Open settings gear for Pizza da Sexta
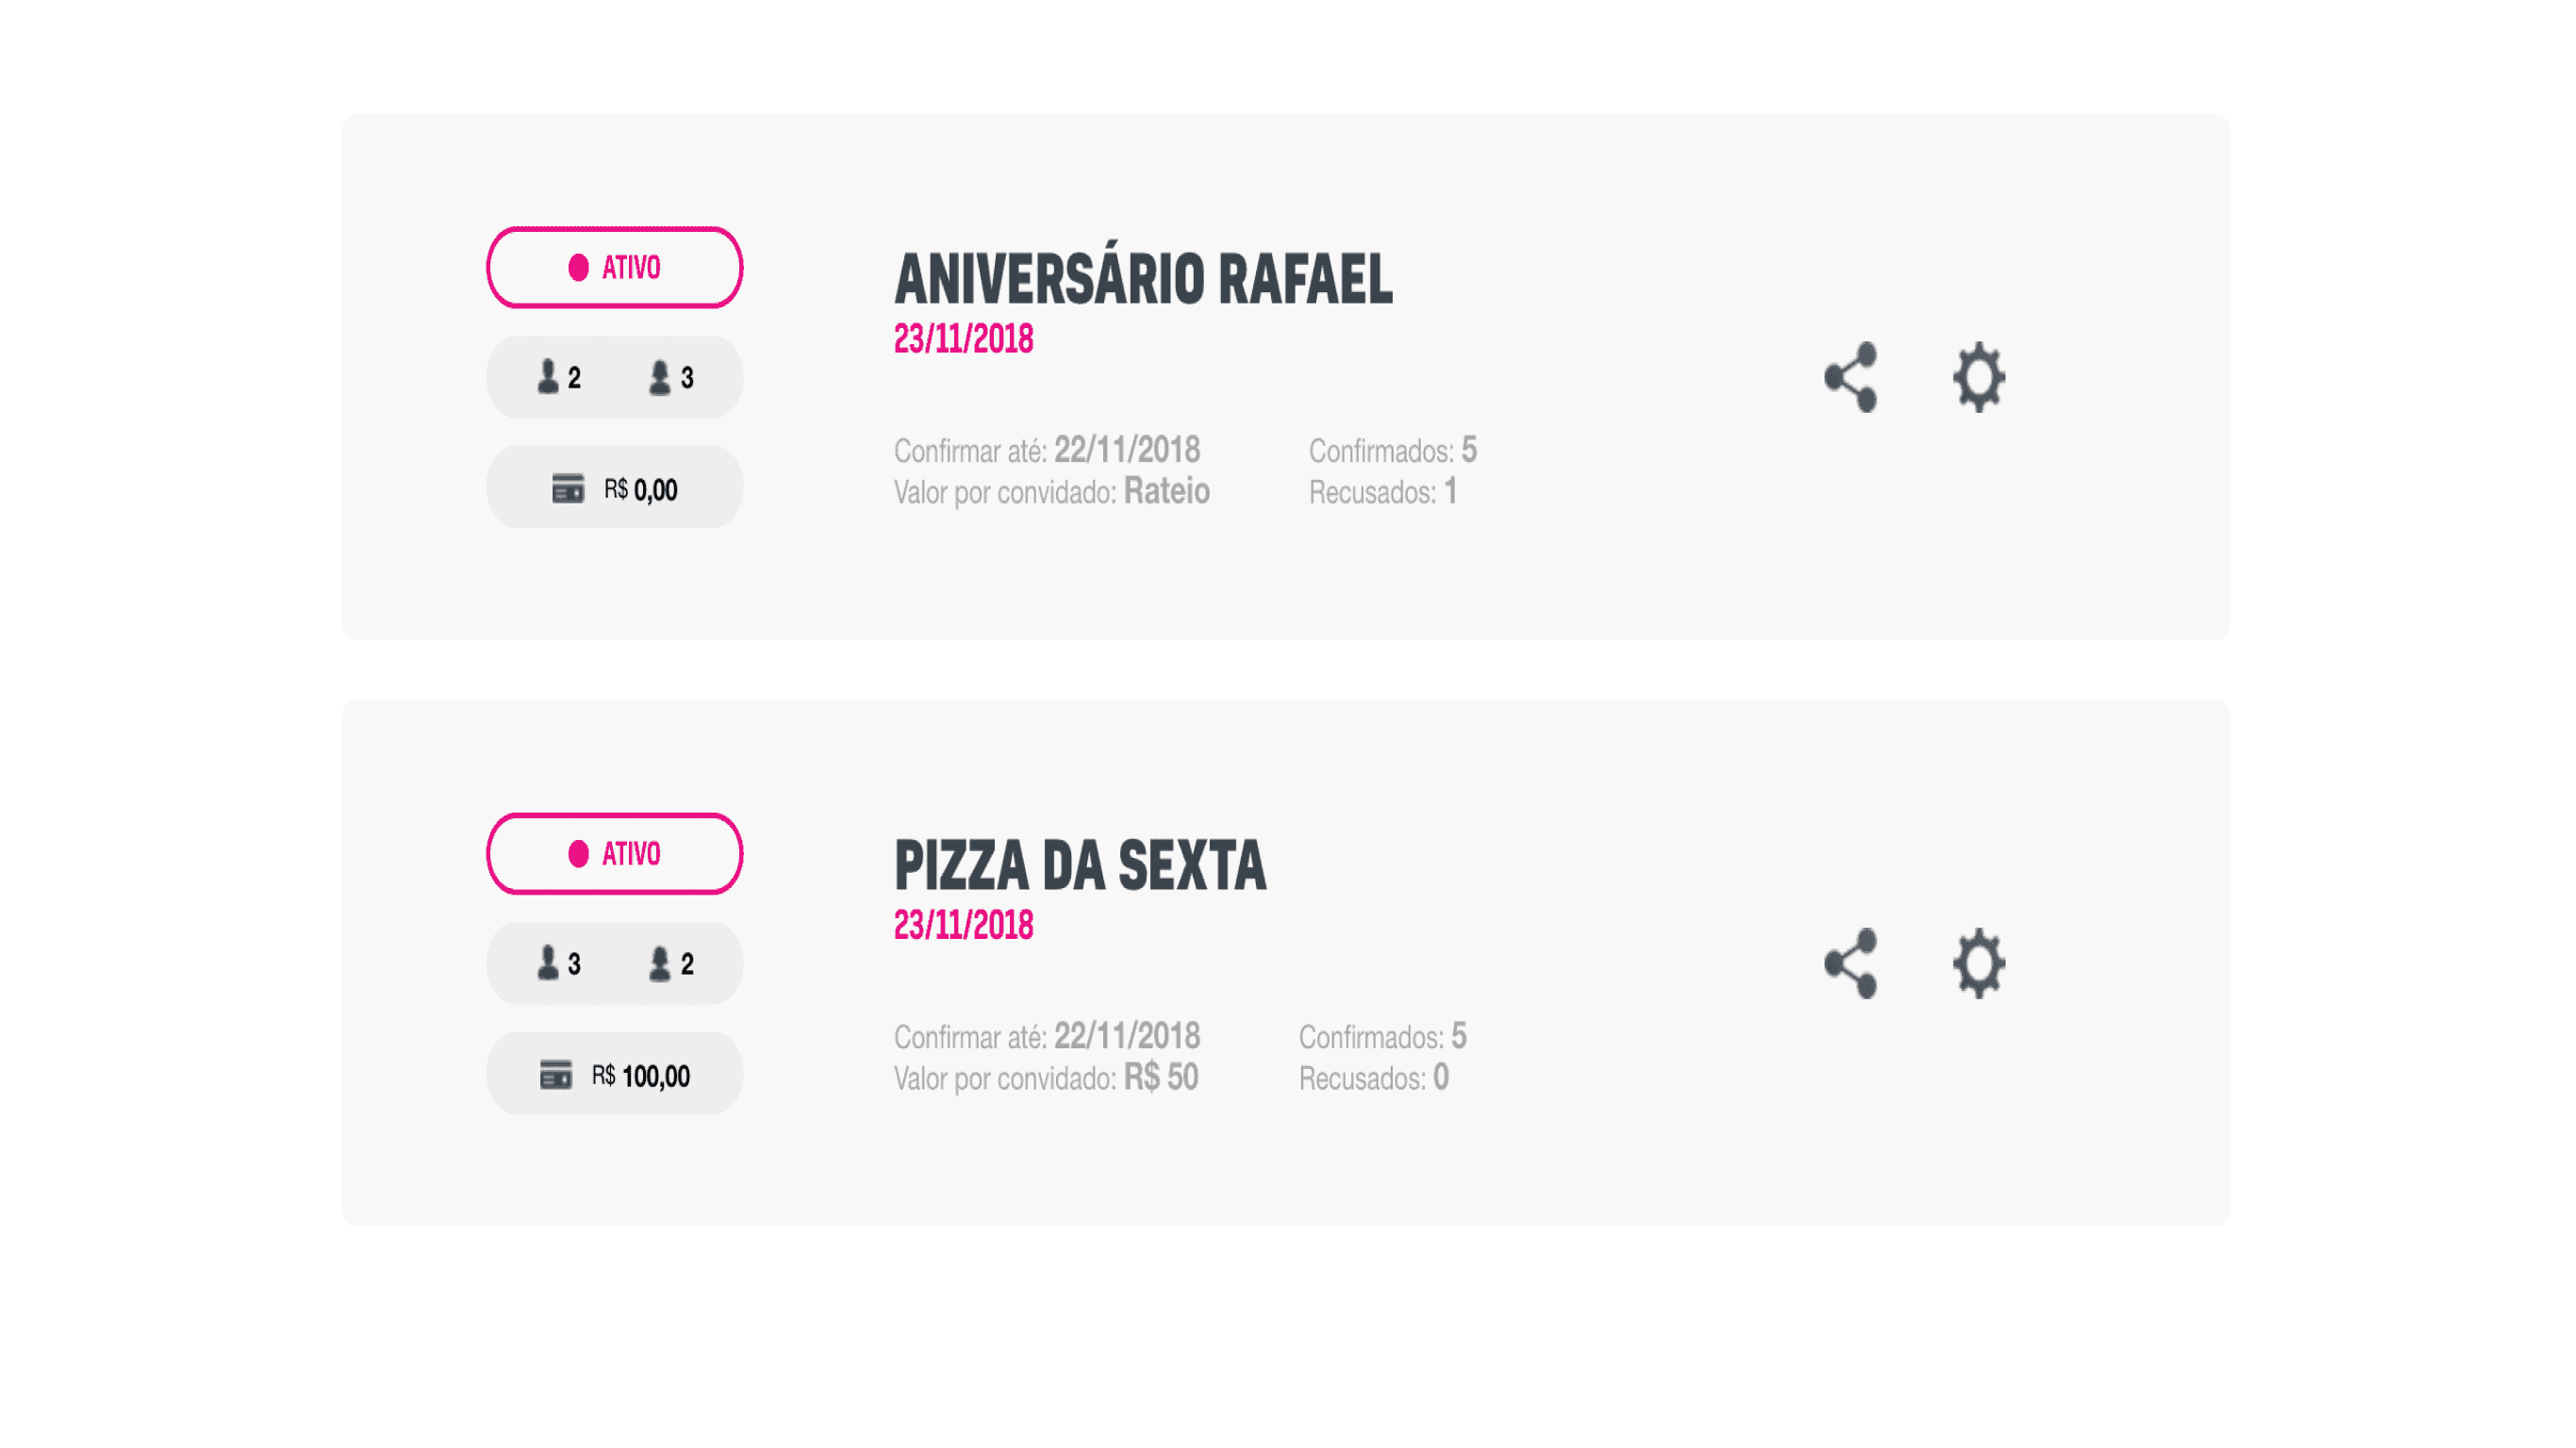 tap(1979, 963)
